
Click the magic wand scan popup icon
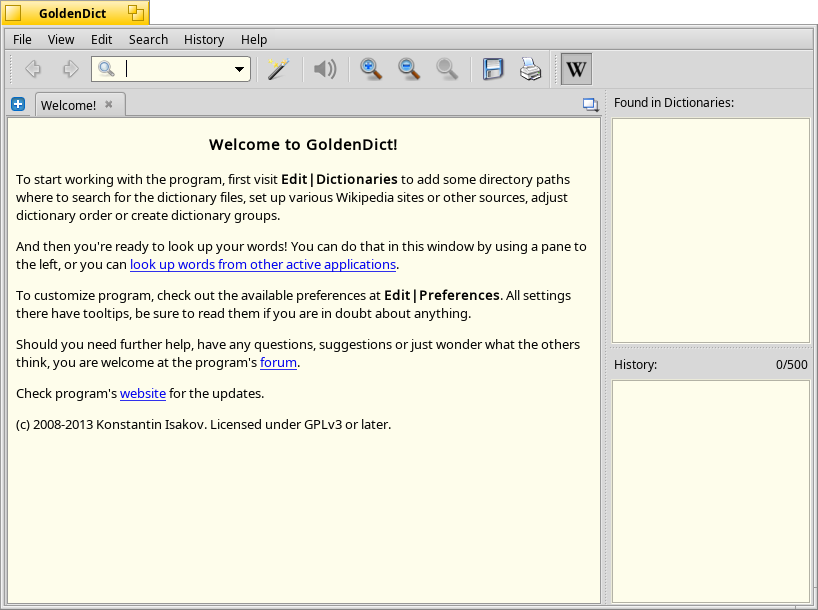point(278,69)
